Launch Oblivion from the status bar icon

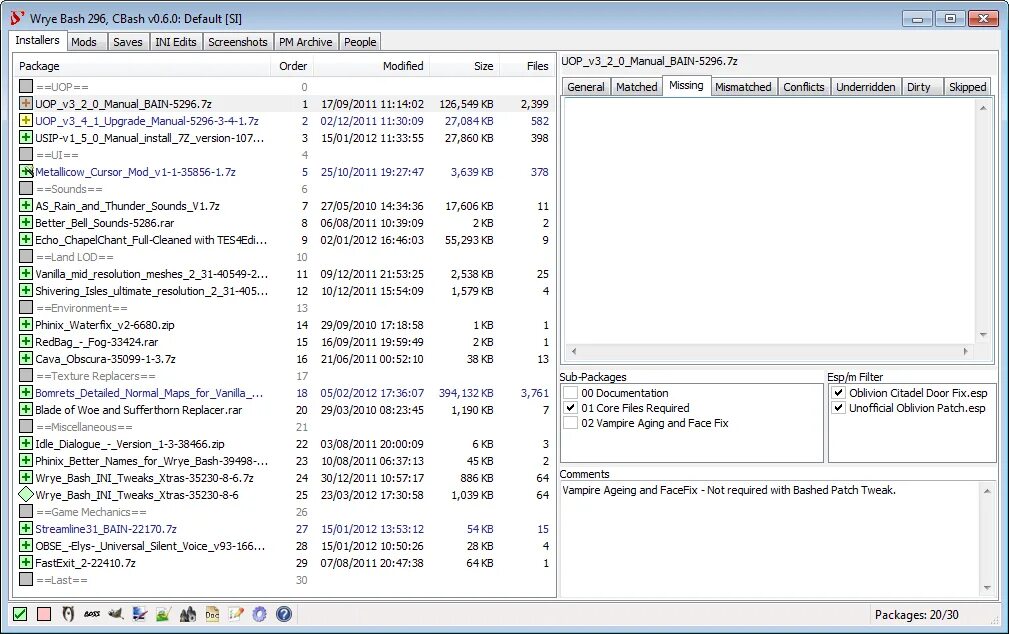68,614
